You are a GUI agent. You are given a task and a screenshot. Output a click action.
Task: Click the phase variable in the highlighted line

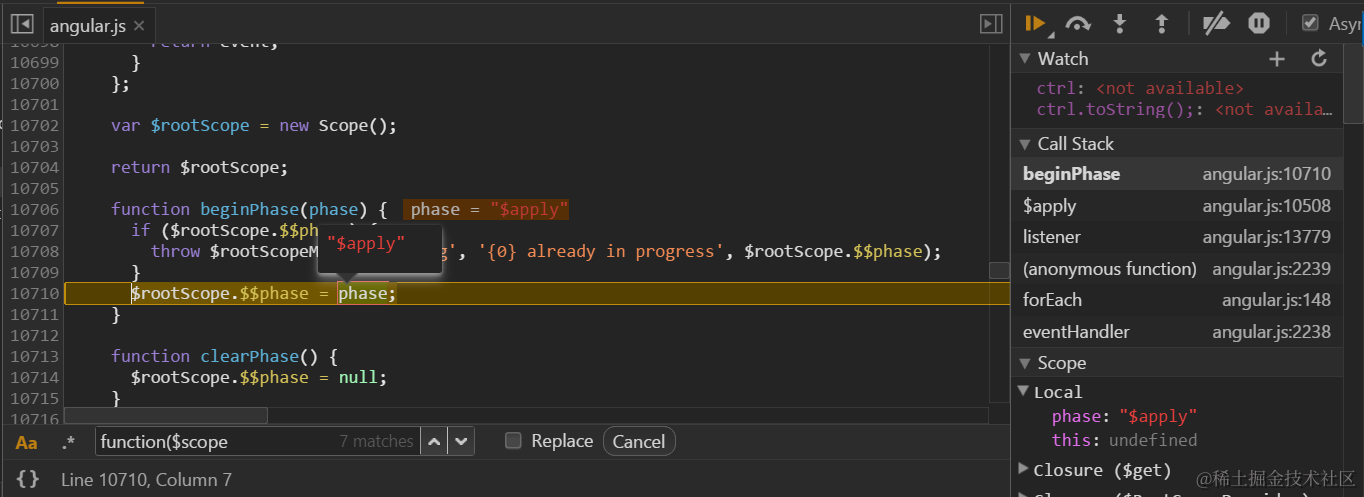click(x=363, y=293)
